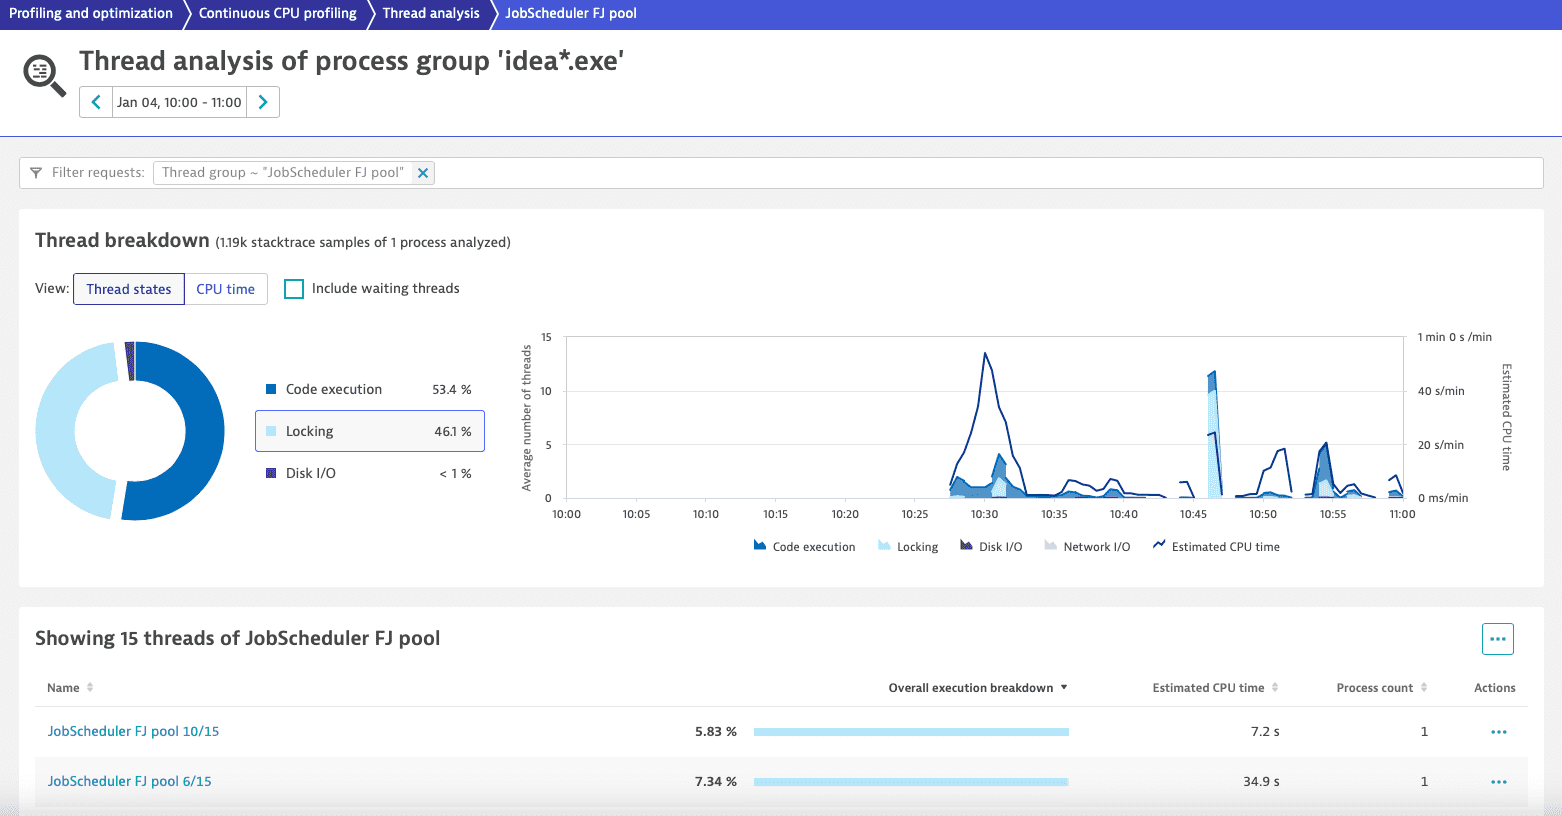The height and width of the screenshot is (816, 1562).
Task: Select the Locking row in breakdown legend
Action: point(369,431)
